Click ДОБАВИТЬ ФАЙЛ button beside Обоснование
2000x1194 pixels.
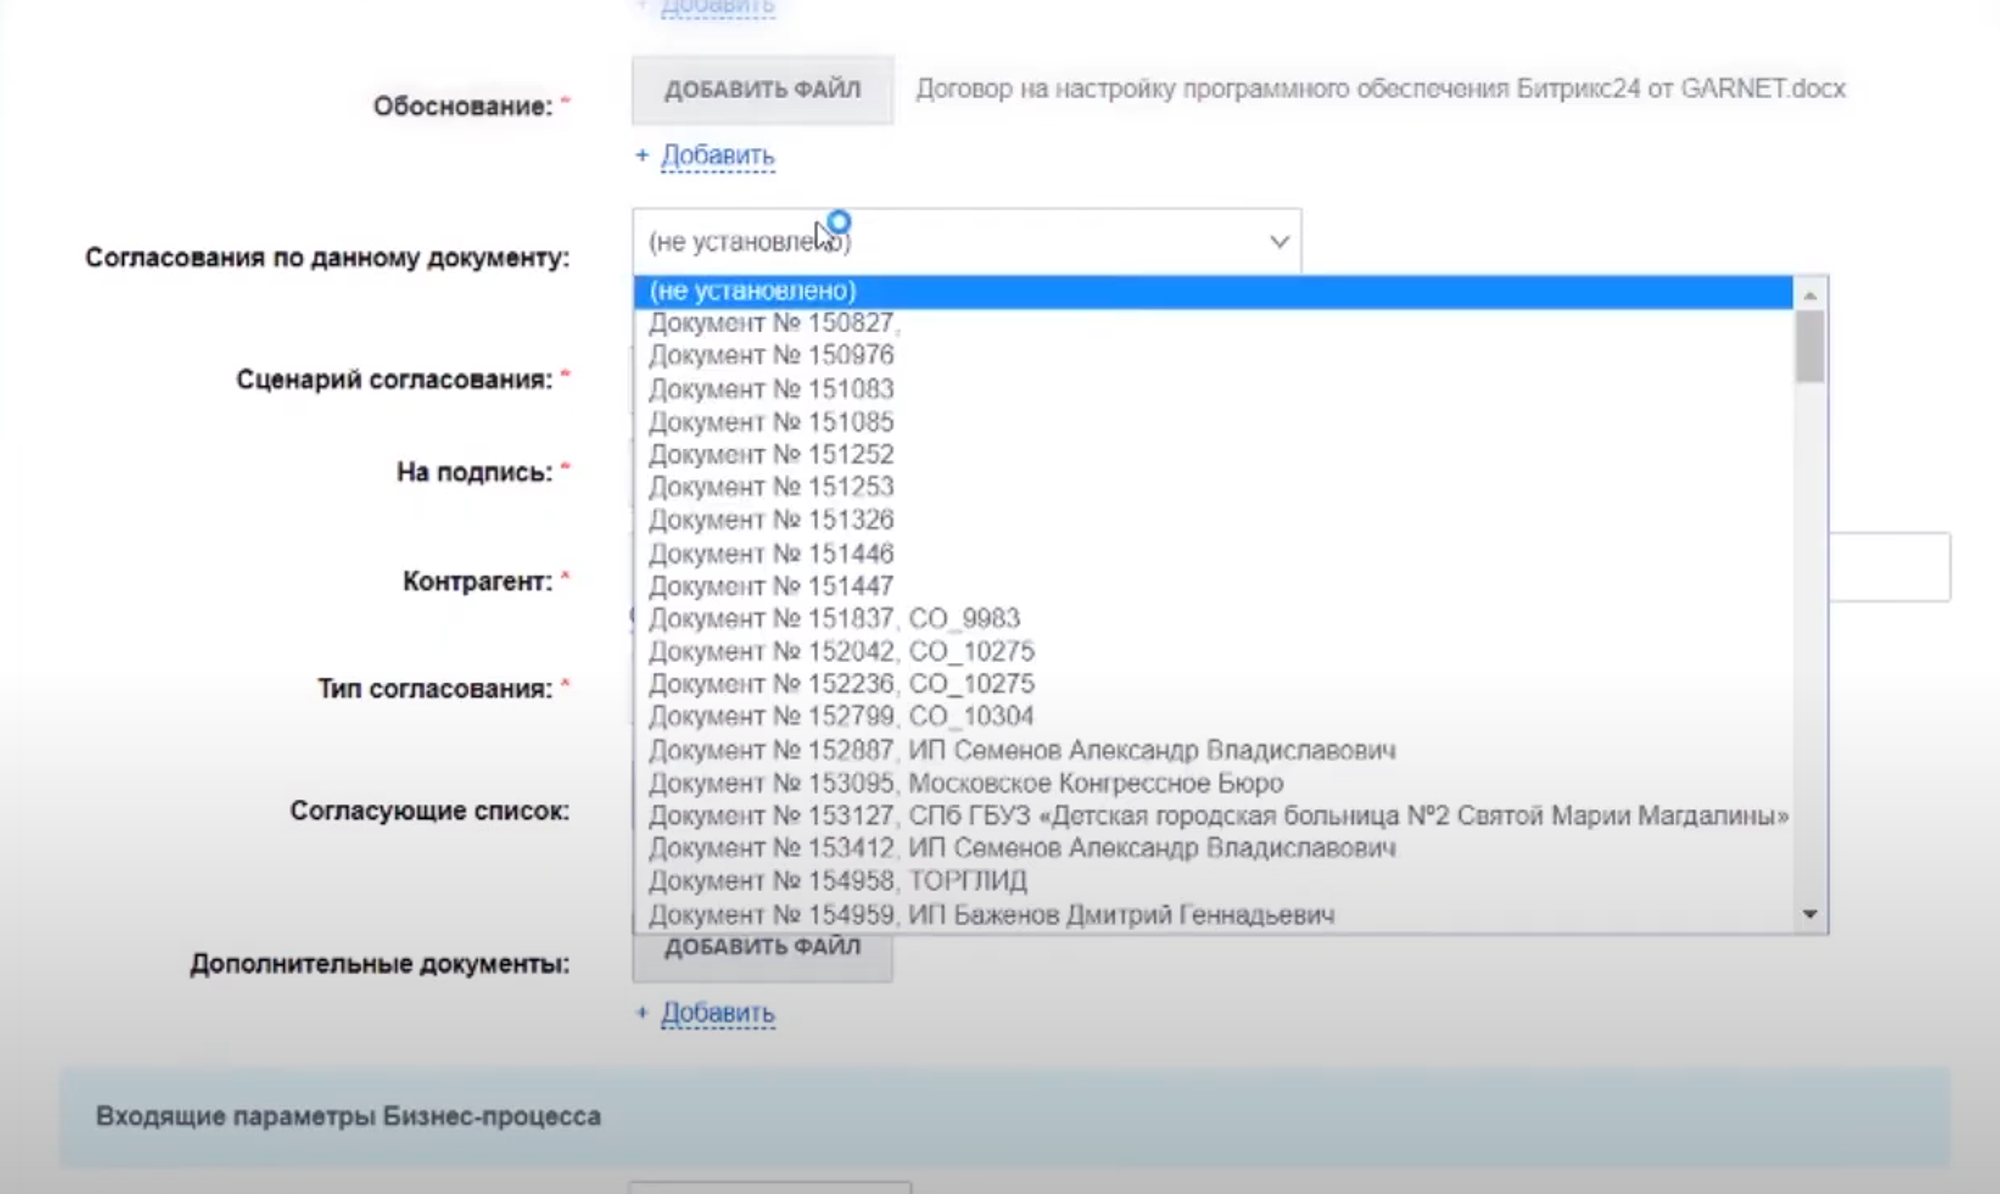[762, 90]
